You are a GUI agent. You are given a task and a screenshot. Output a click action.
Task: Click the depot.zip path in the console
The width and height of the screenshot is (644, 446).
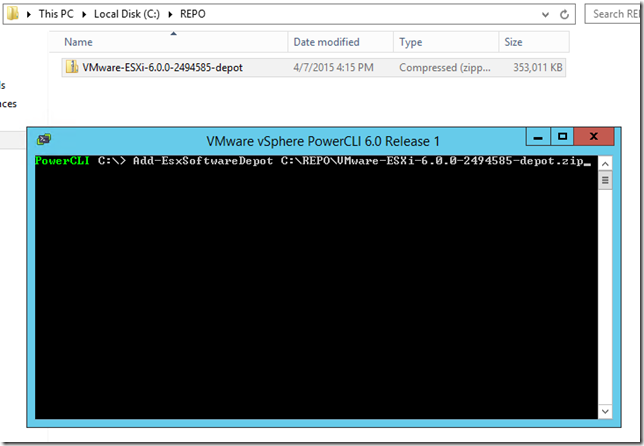click(432, 161)
